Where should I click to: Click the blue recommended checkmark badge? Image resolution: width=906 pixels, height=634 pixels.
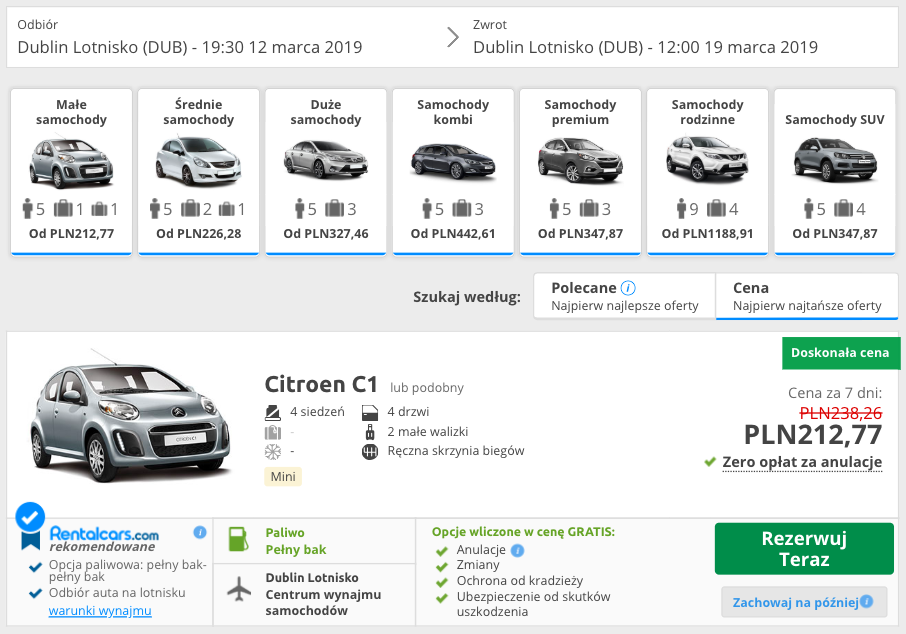point(31,517)
